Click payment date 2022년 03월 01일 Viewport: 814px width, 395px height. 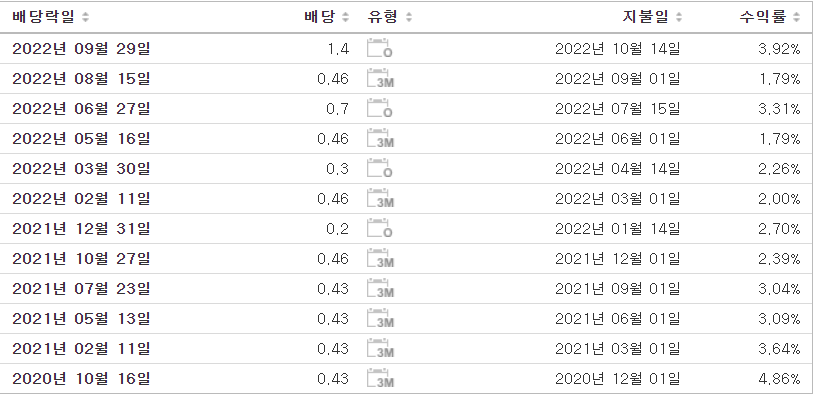pyautogui.click(x=618, y=199)
